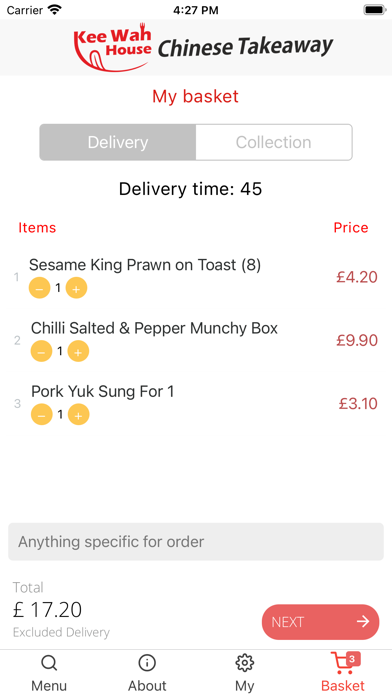This screenshot has width=392, height=696.
Task: Tap the Sesame King Prawn on Toast item name
Action: pyautogui.click(x=145, y=265)
